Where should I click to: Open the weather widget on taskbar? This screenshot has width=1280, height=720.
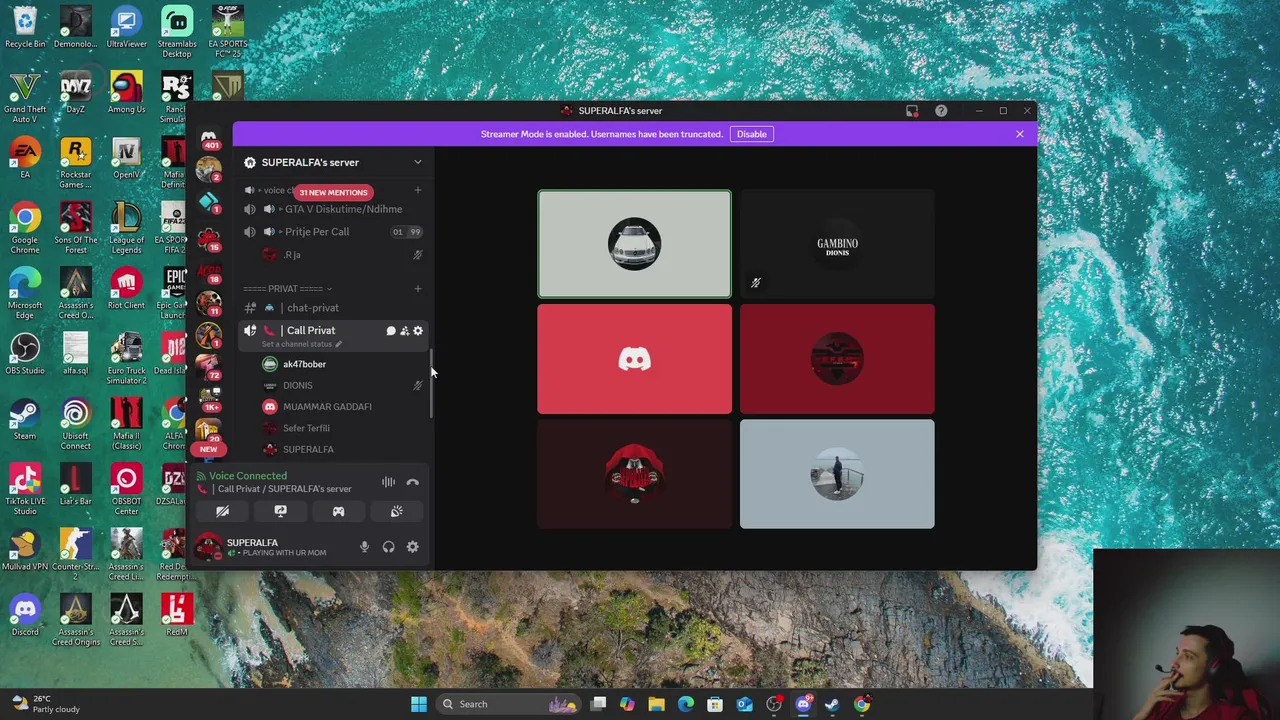coord(45,704)
